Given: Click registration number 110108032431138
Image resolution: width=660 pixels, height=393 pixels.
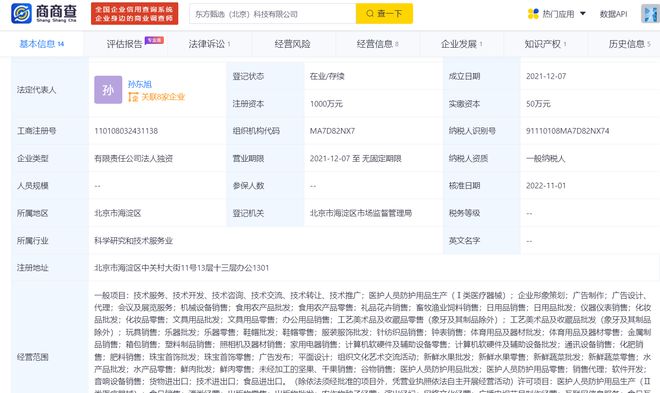Looking at the screenshot, I should point(126,131).
